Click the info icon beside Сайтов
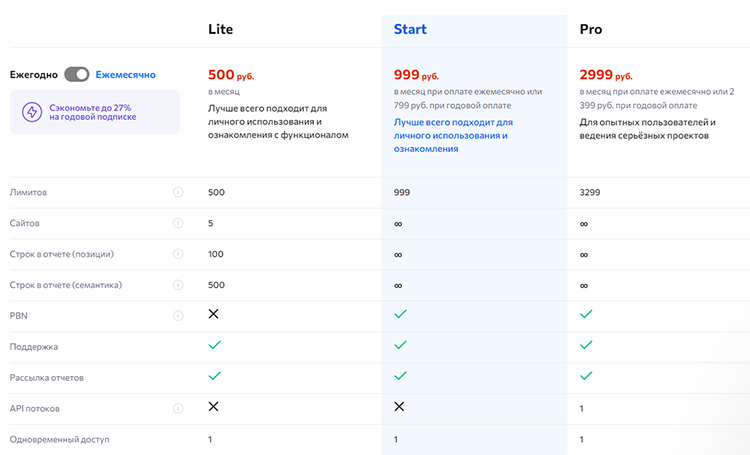The height and width of the screenshot is (455, 750). (x=178, y=223)
